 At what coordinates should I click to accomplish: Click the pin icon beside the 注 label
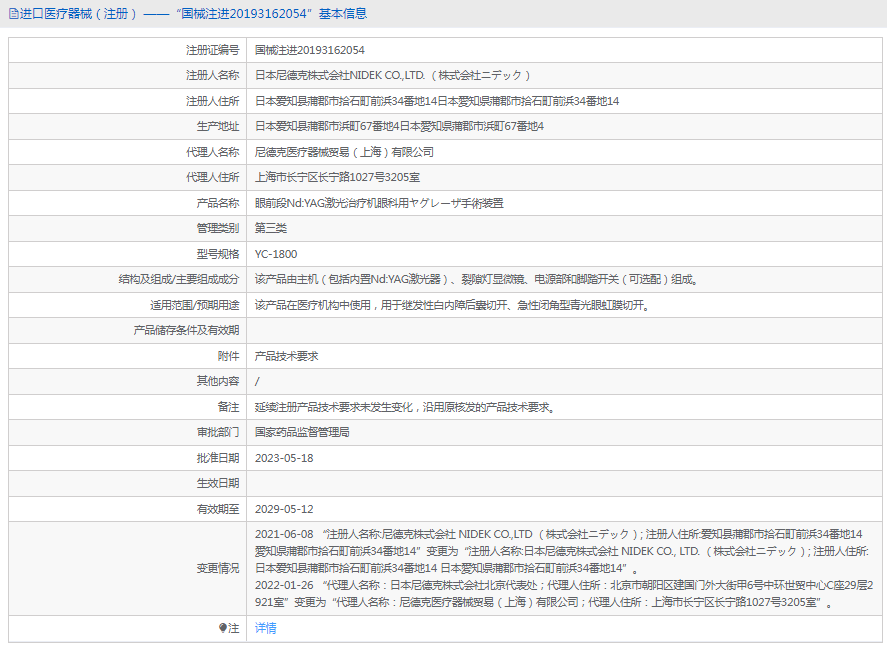pyautogui.click(x=223, y=628)
